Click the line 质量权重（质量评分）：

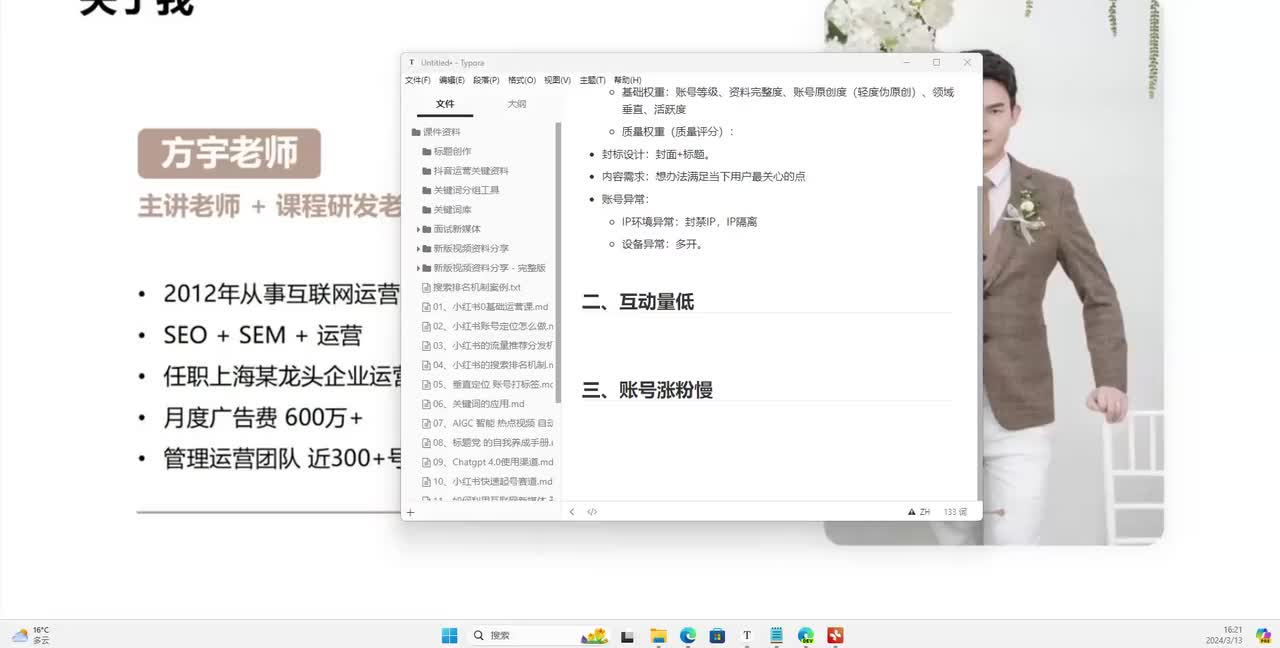678,131
